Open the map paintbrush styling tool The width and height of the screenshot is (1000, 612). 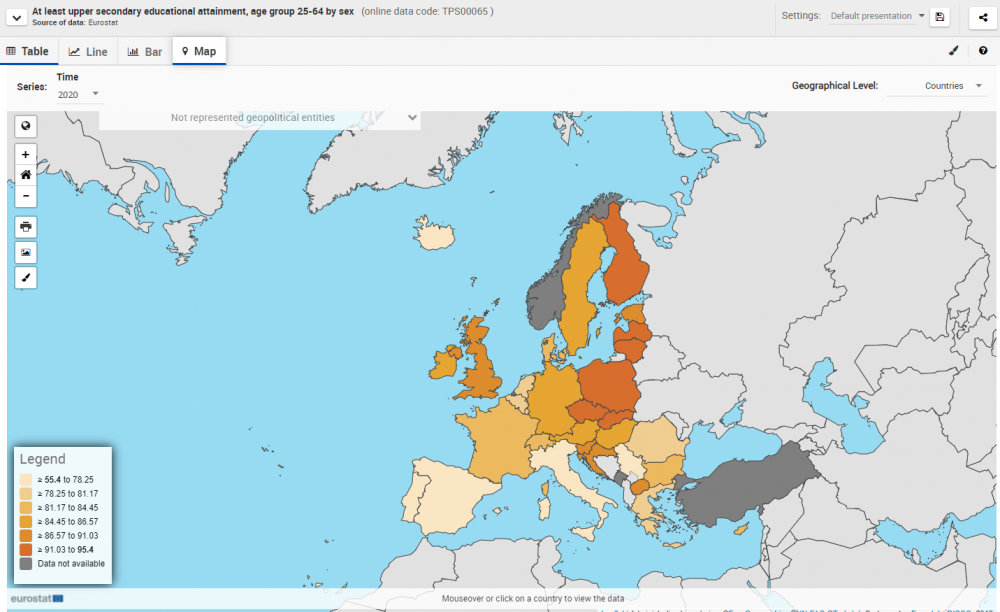pyautogui.click(x=26, y=278)
